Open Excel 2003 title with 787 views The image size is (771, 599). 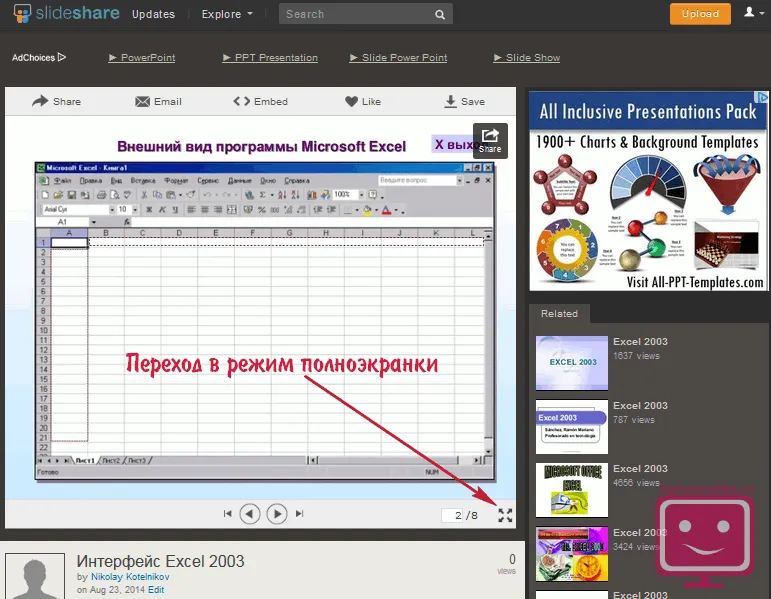tap(640, 405)
